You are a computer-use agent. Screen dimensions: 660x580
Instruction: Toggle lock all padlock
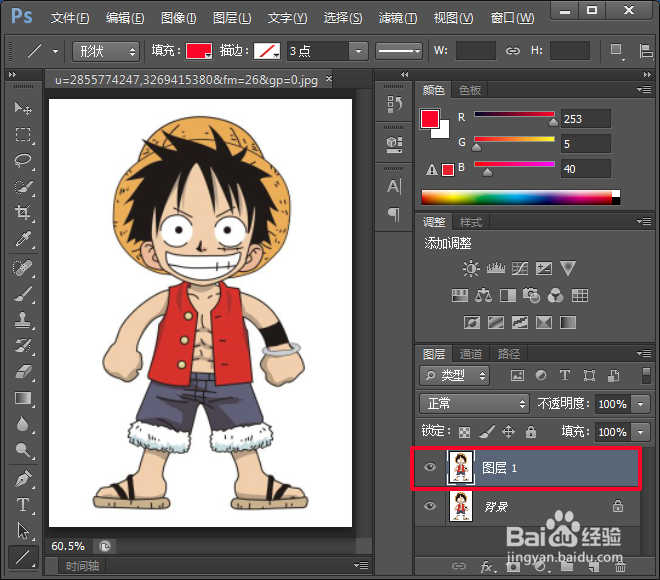pos(531,431)
